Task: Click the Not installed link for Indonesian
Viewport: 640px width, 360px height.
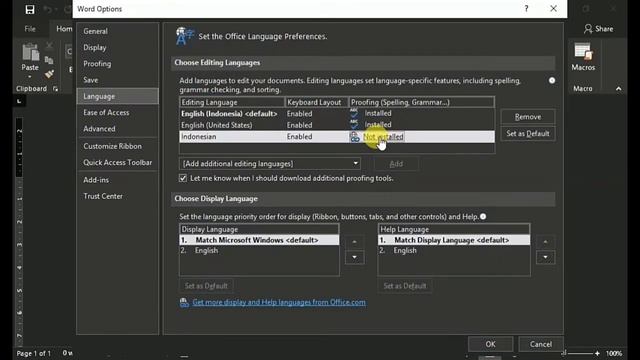Action: pos(383,137)
